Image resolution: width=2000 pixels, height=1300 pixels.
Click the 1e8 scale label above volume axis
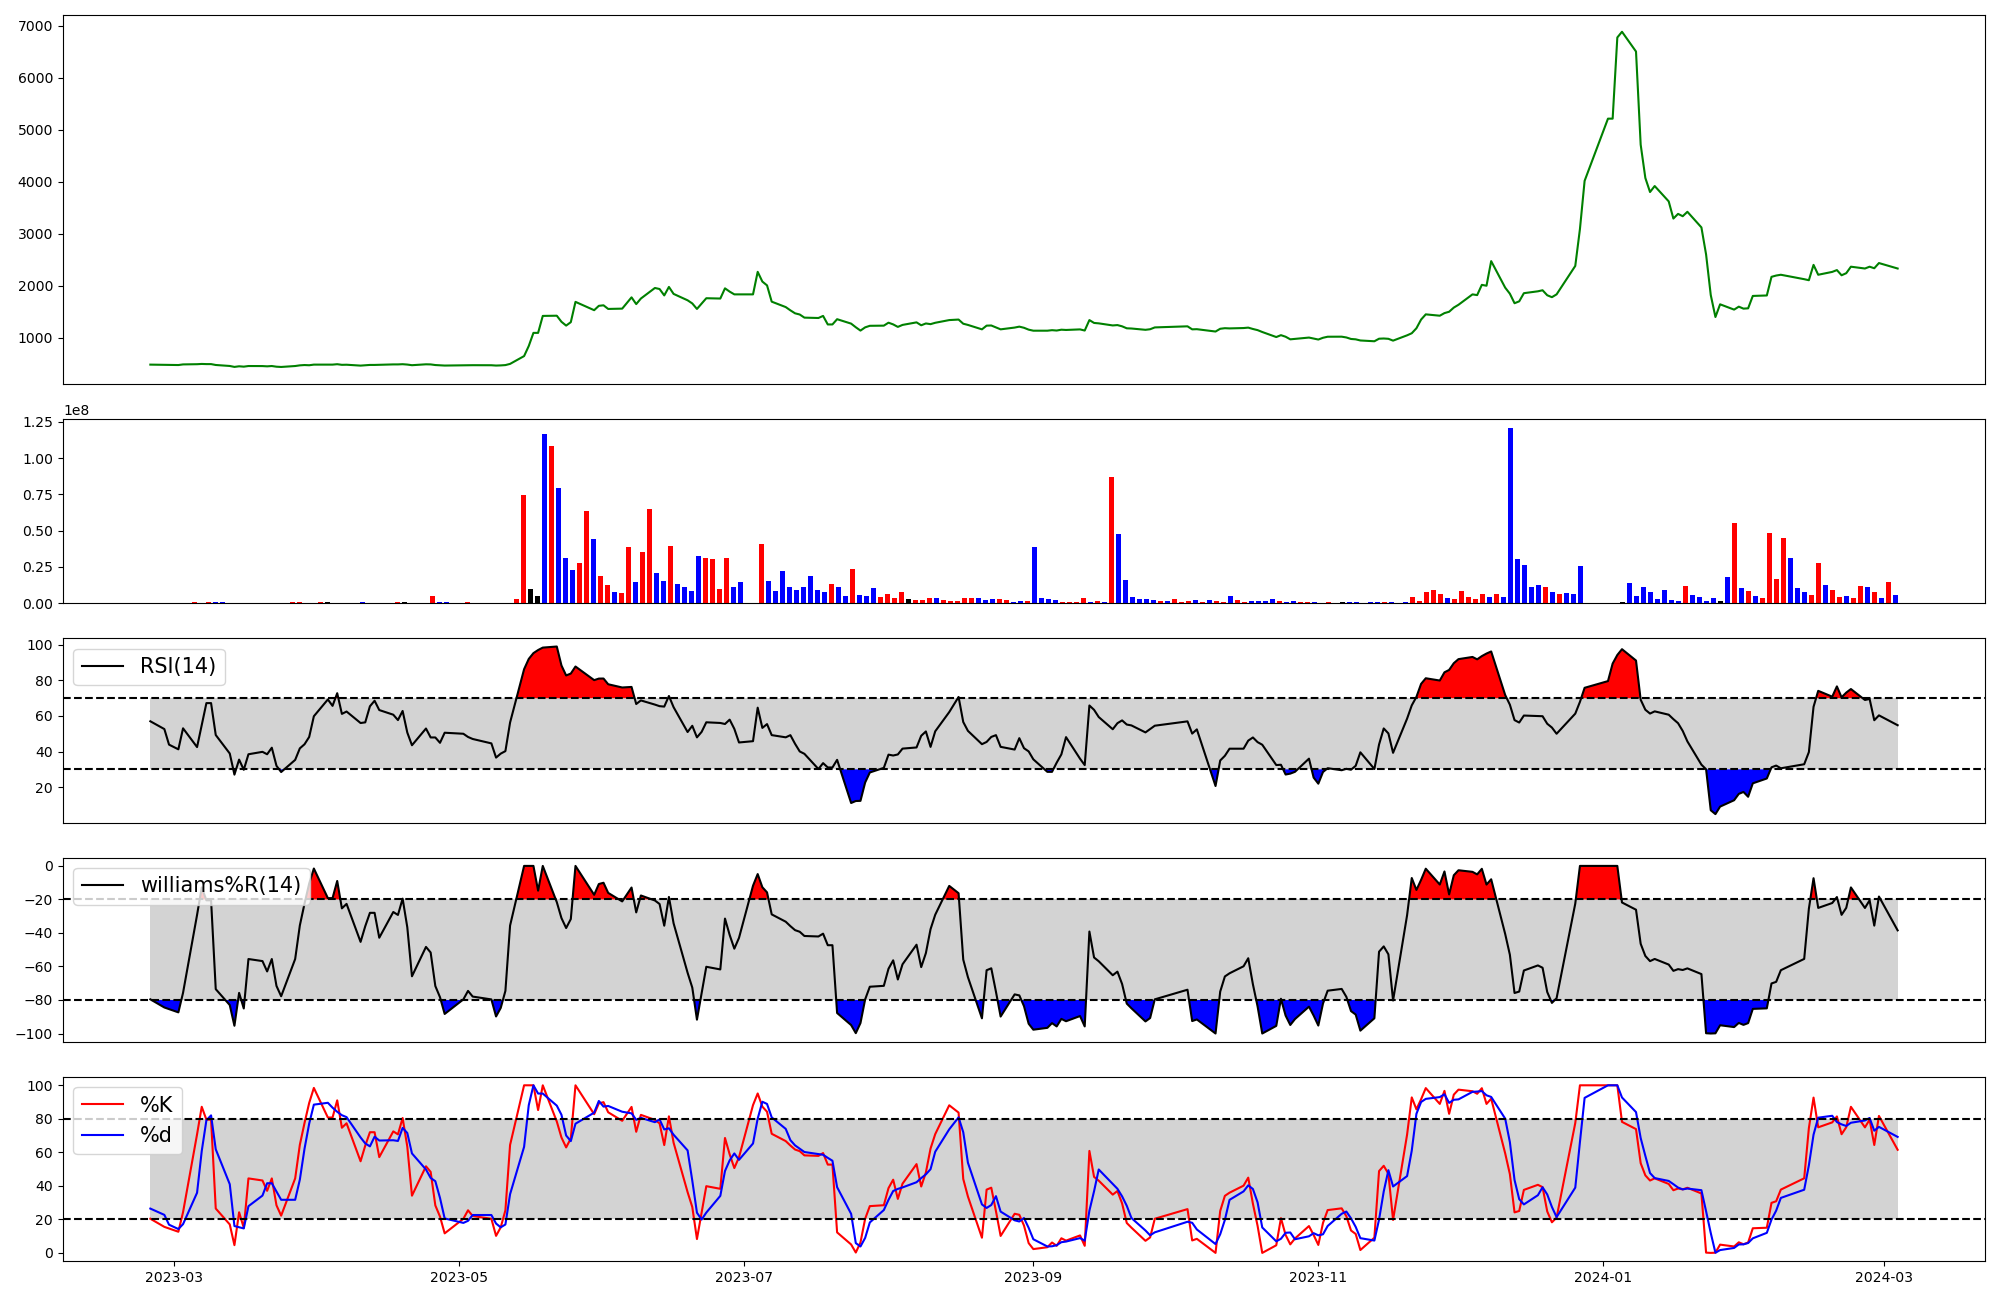77,410
